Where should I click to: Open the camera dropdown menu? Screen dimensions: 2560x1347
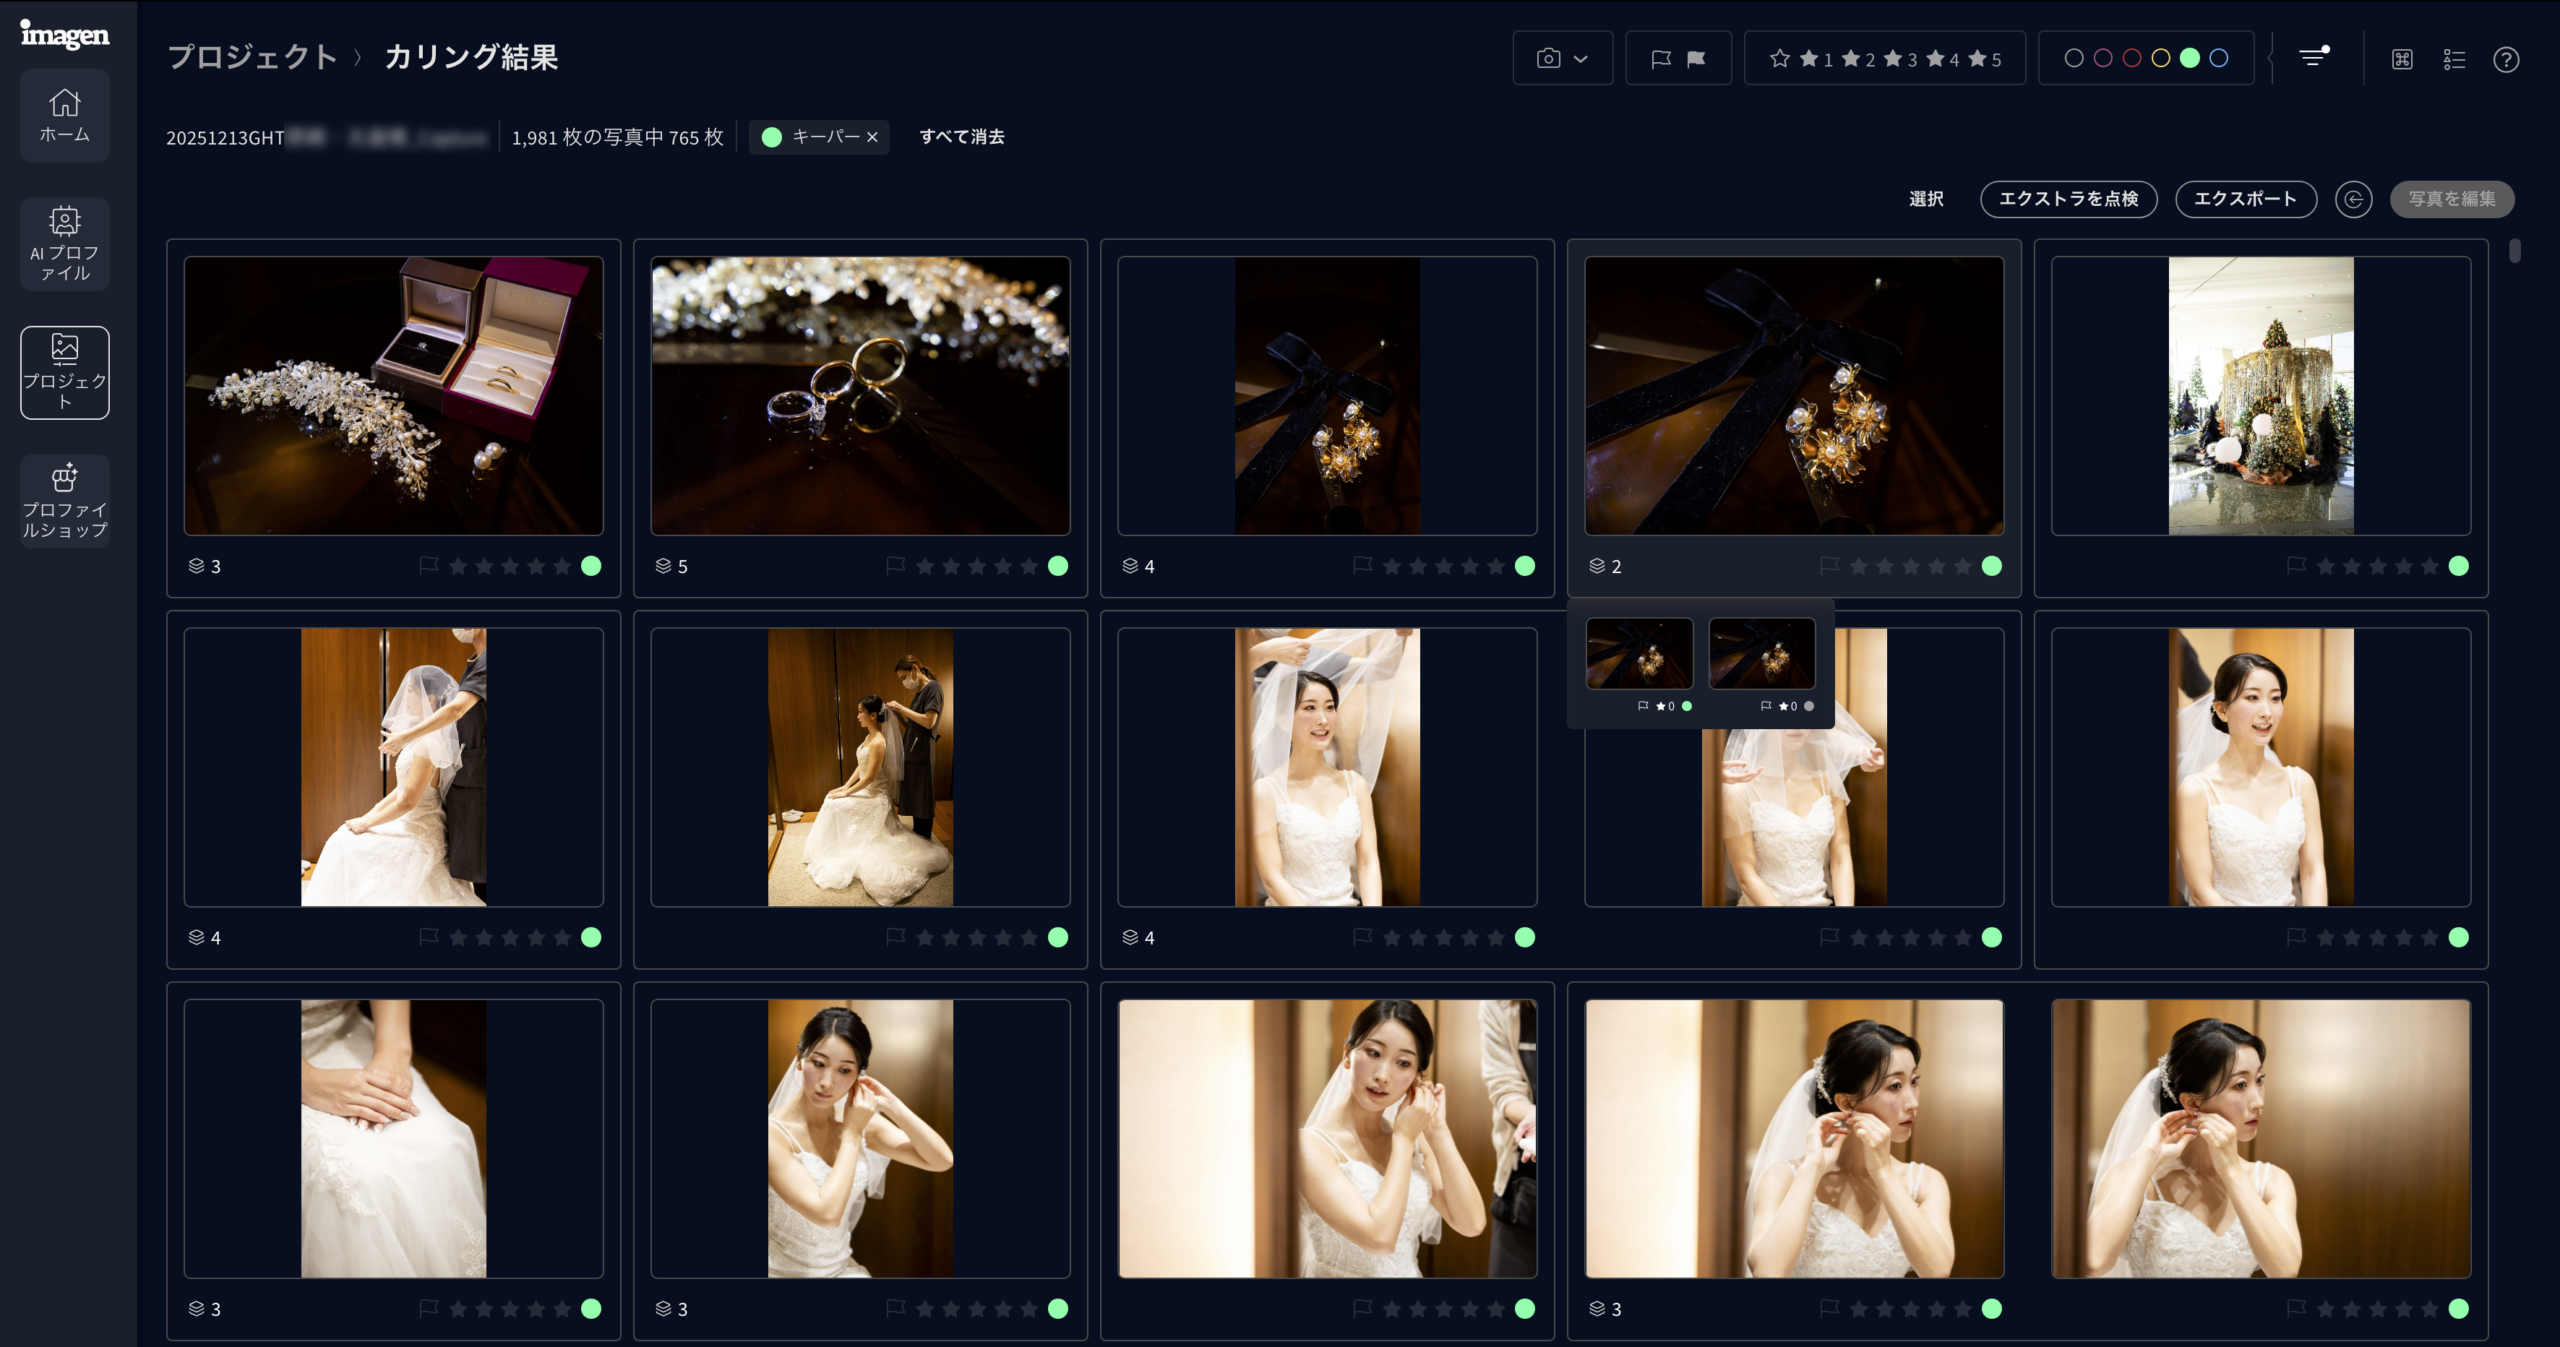click(1561, 59)
